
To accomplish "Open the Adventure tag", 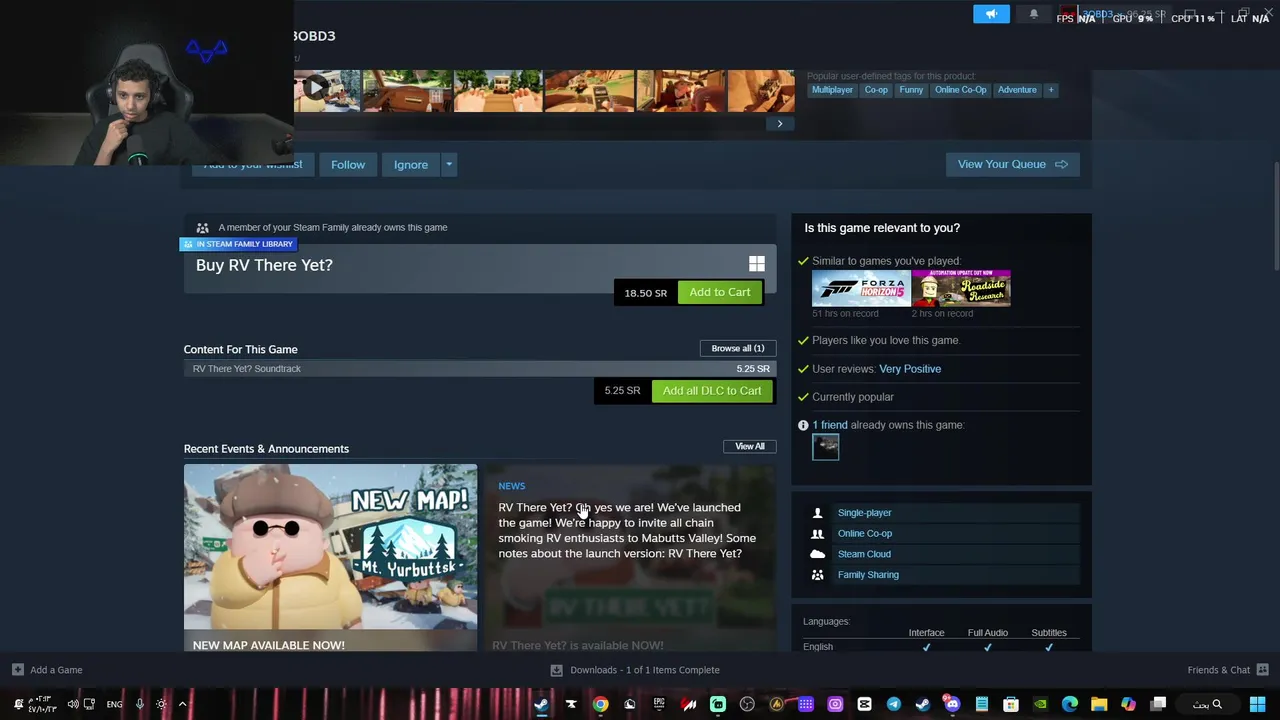I will coord(1017,90).
